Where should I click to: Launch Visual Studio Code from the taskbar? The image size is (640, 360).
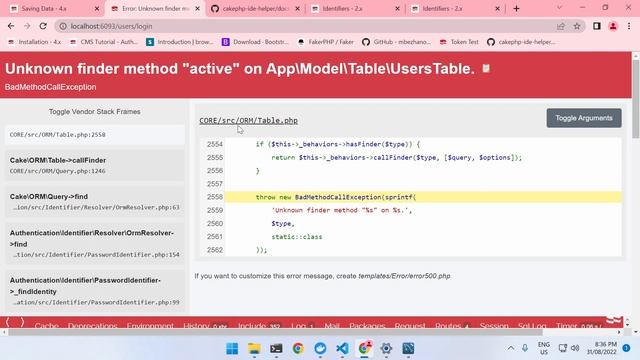point(342,348)
